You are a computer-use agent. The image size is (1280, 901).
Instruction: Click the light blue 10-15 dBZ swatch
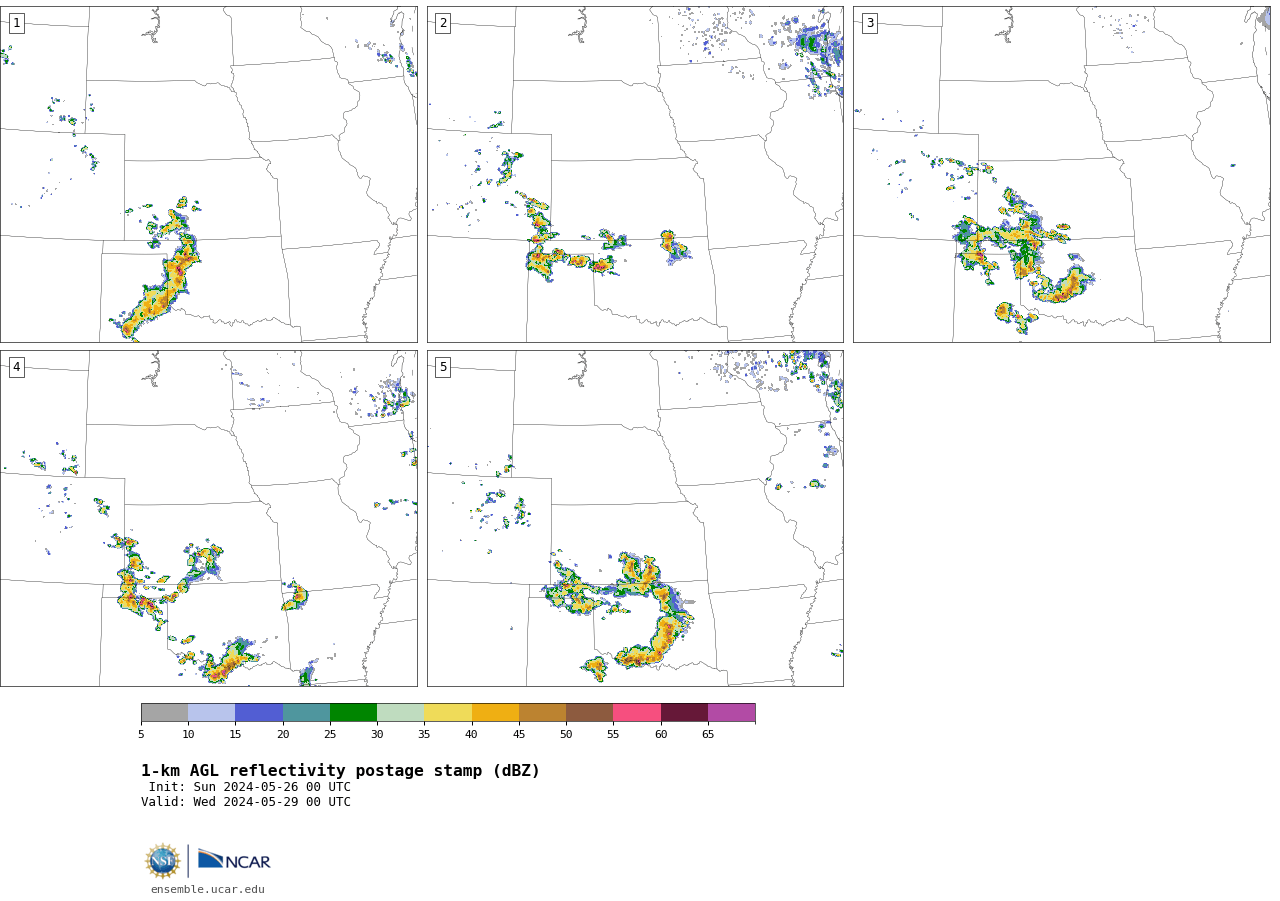[212, 713]
